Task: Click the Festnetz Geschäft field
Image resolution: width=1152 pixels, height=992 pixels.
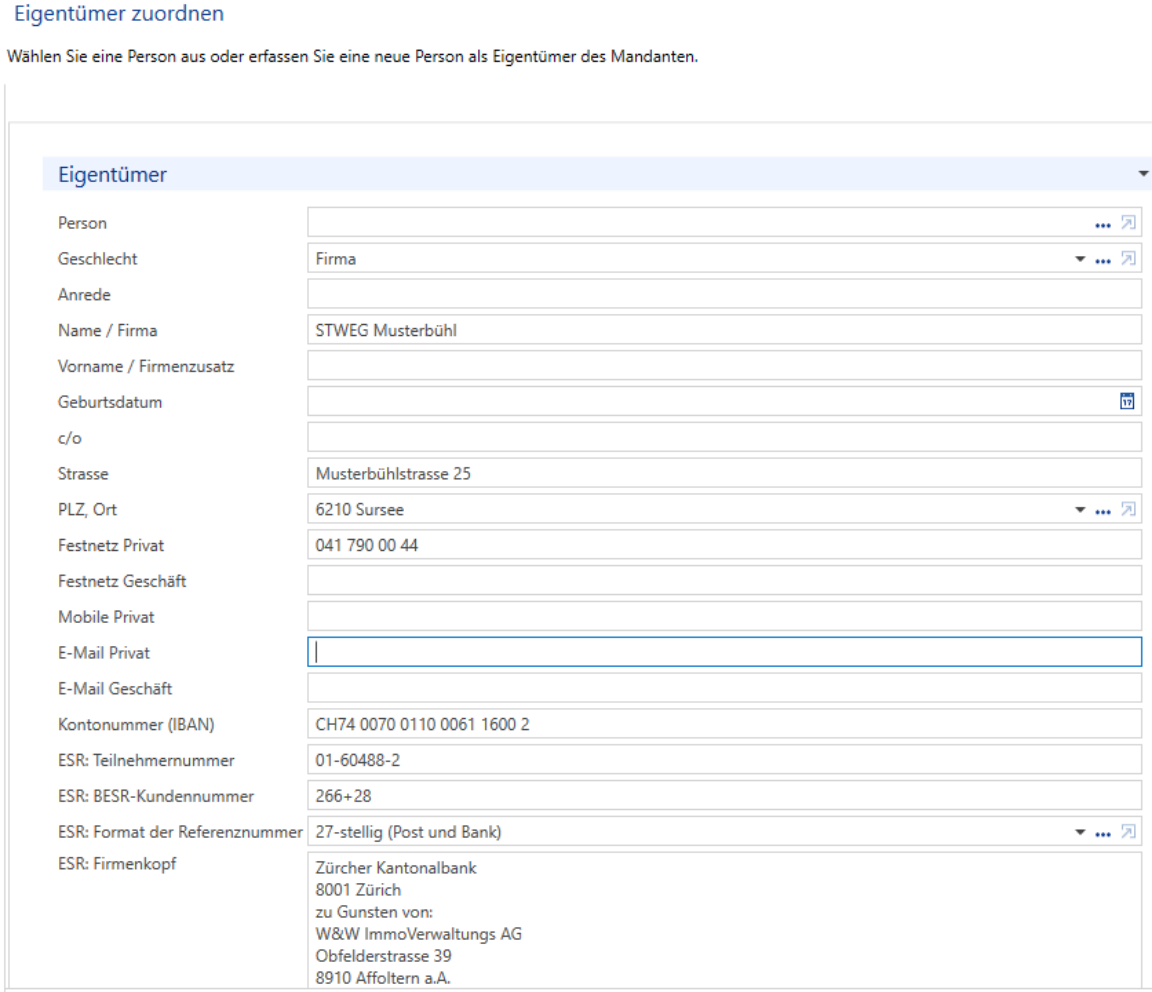Action: (724, 581)
